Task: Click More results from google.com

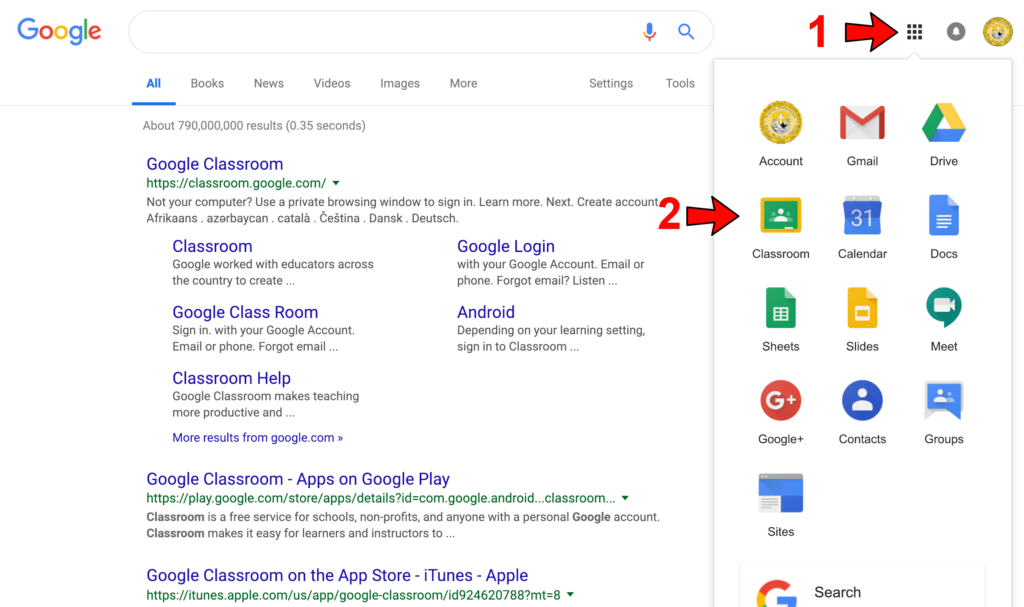Action: tap(257, 438)
